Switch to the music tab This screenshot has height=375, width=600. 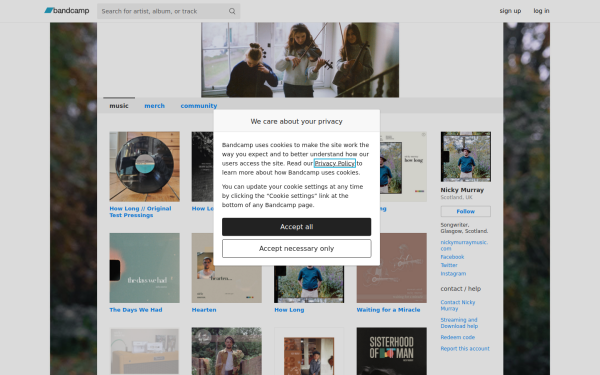pyautogui.click(x=119, y=106)
